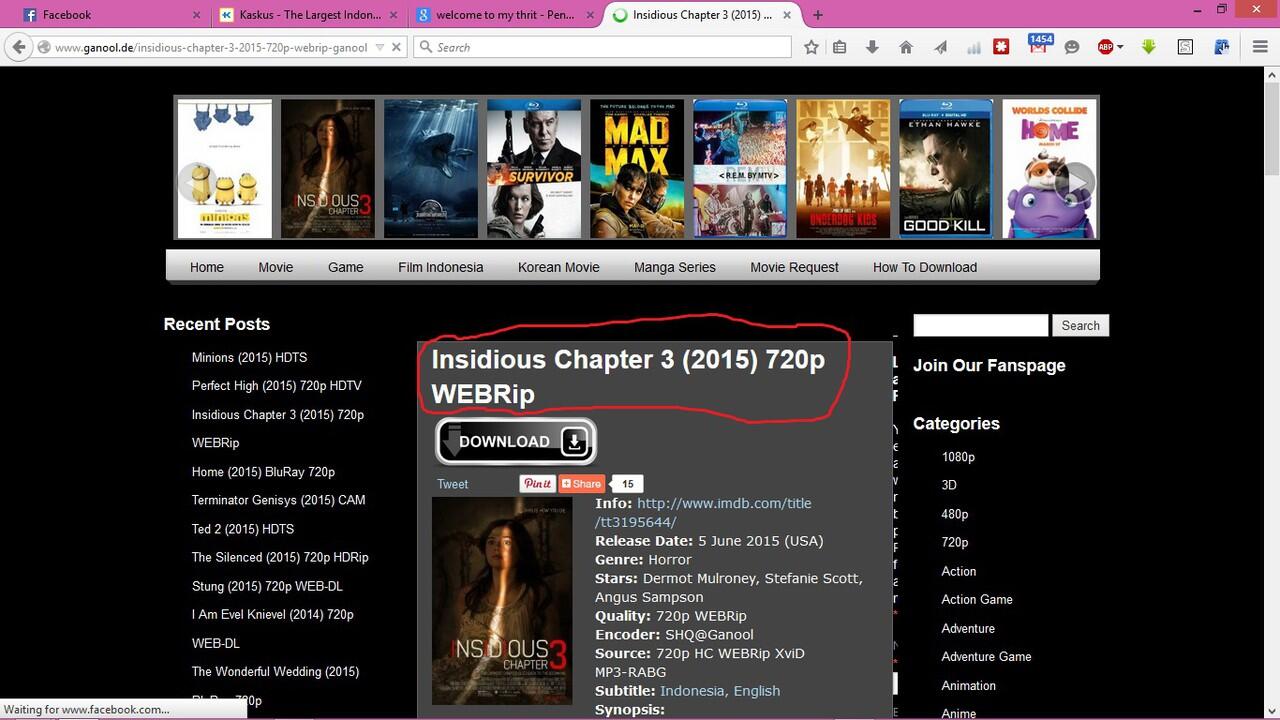Click the orange Share button
This screenshot has width=1280, height=720.
pyautogui.click(x=582, y=484)
